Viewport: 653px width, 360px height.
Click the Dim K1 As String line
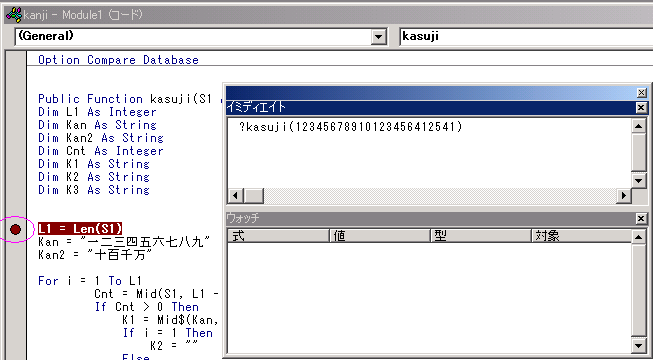click(x=94, y=164)
